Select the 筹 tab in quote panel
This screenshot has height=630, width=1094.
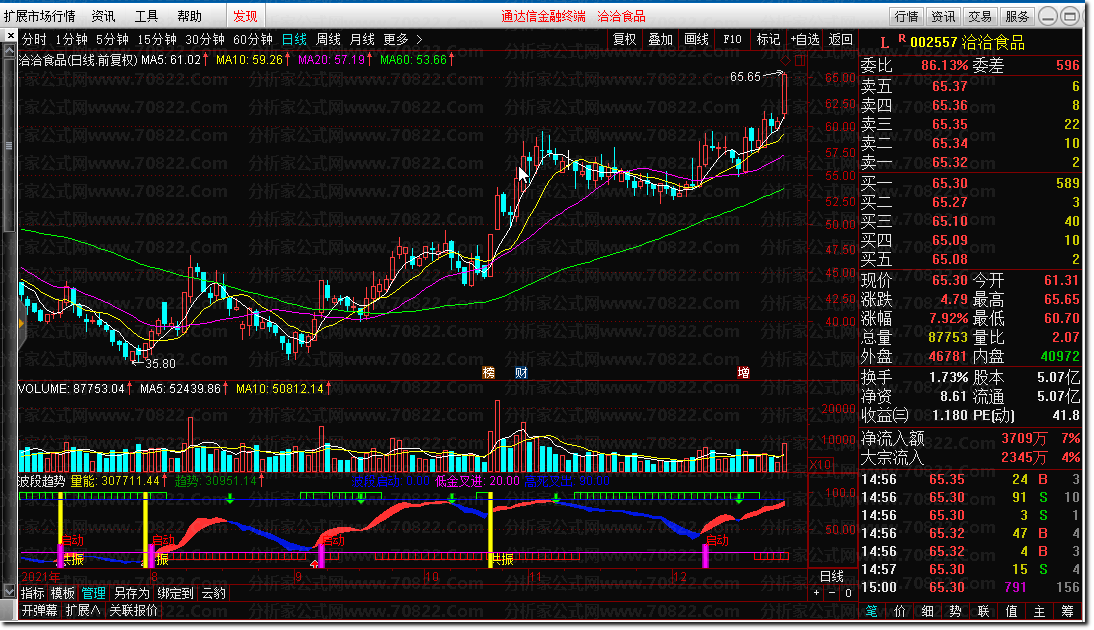tap(1067, 611)
